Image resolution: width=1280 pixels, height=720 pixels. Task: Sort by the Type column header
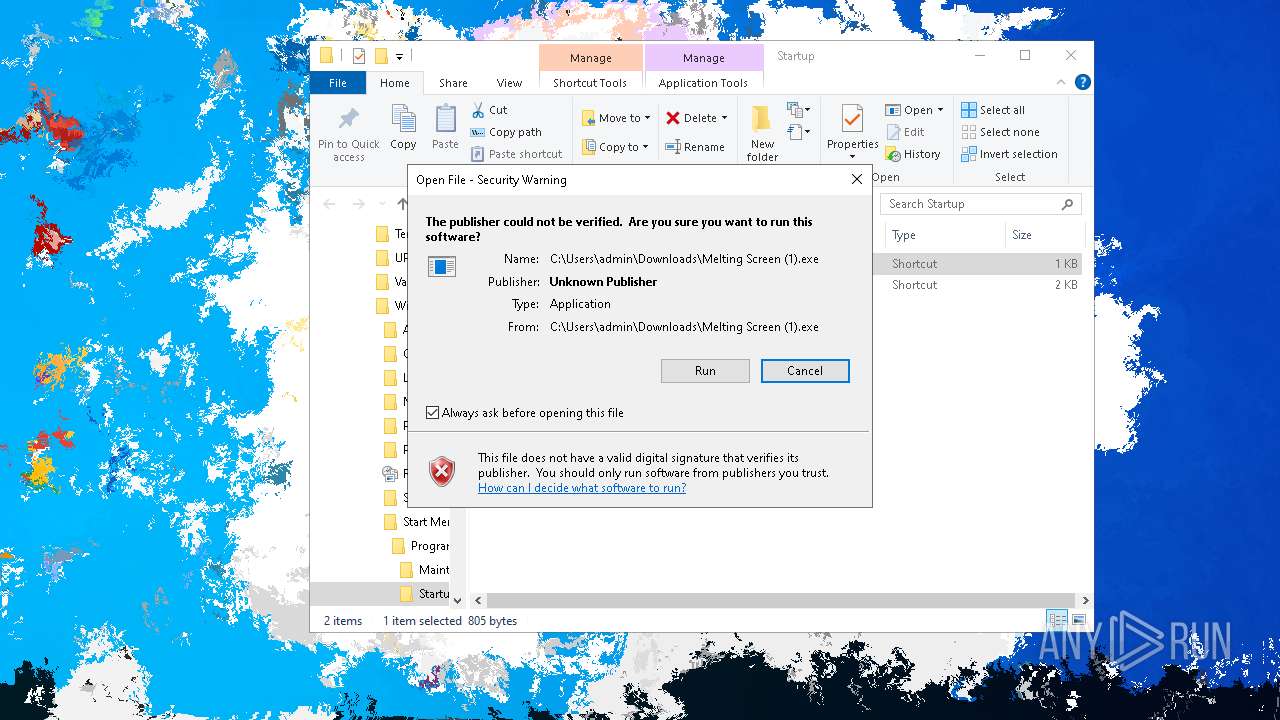pos(945,235)
